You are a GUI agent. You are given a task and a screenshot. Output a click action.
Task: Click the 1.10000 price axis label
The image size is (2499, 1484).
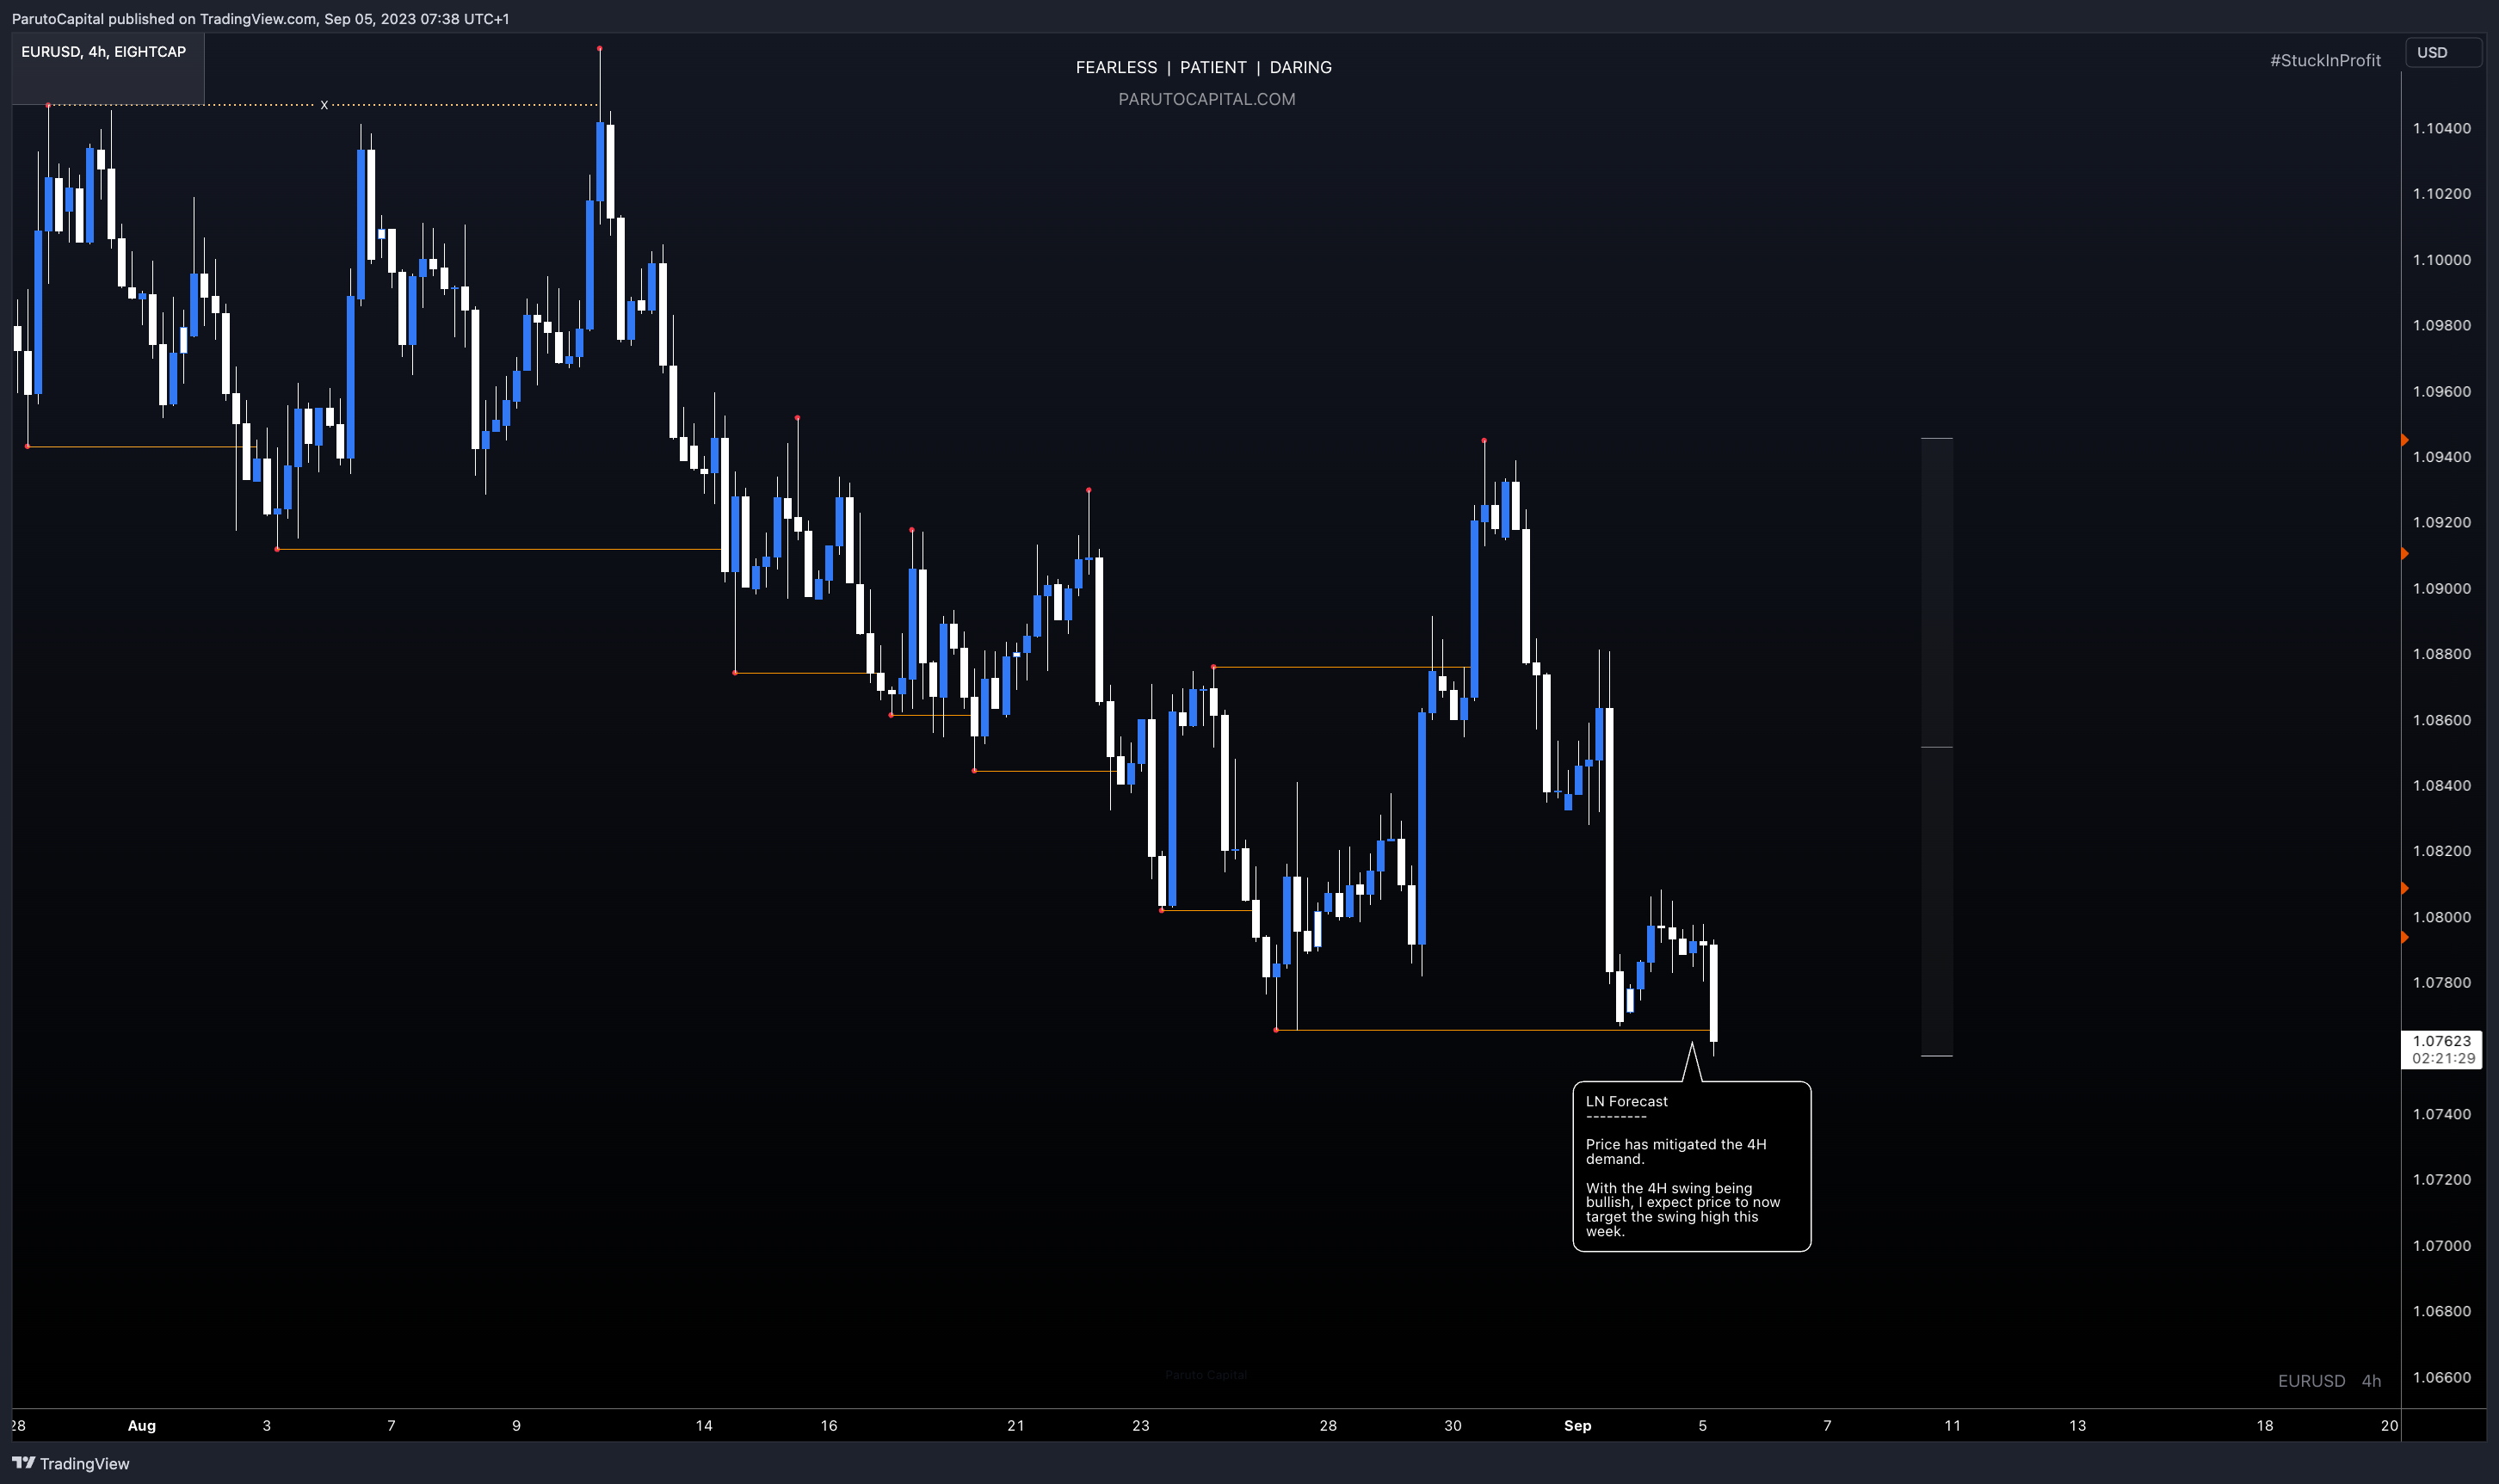pyautogui.click(x=2441, y=260)
